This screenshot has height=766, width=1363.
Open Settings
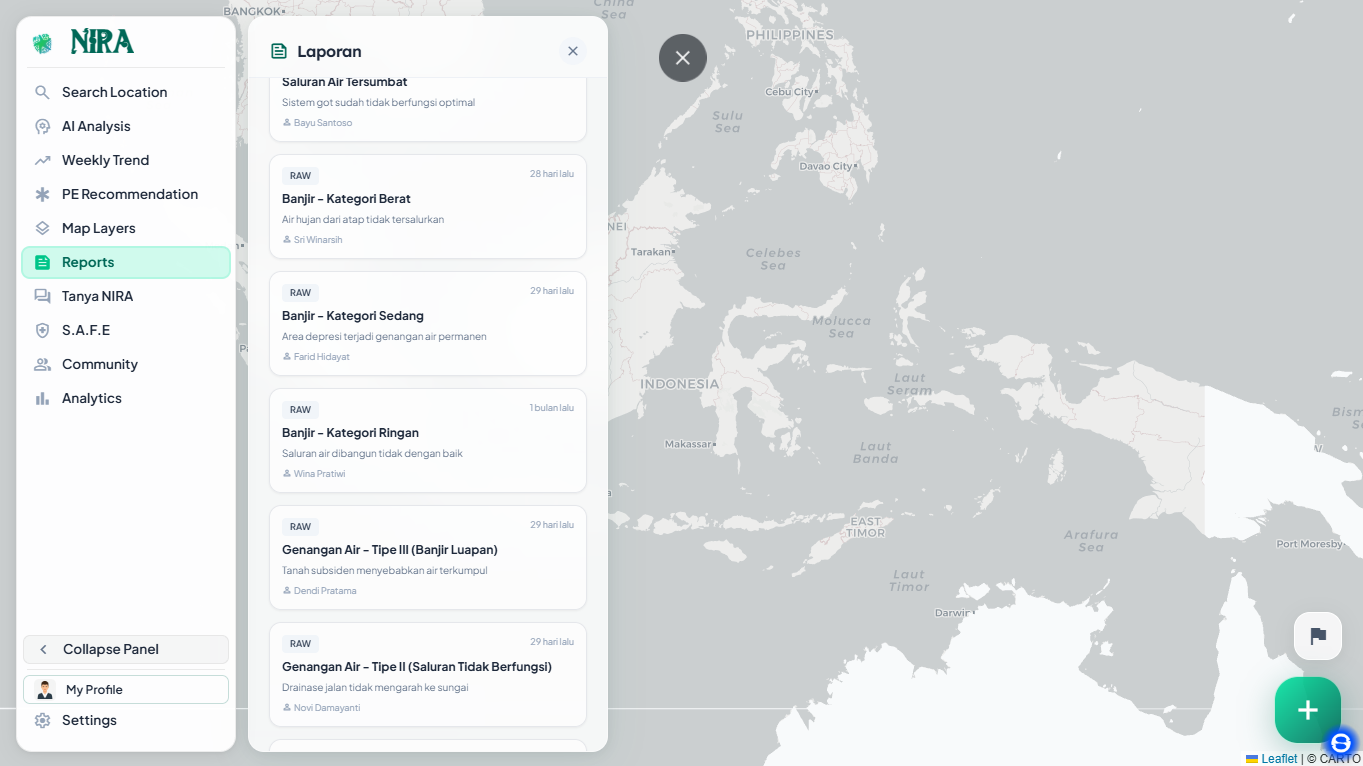[126, 720]
